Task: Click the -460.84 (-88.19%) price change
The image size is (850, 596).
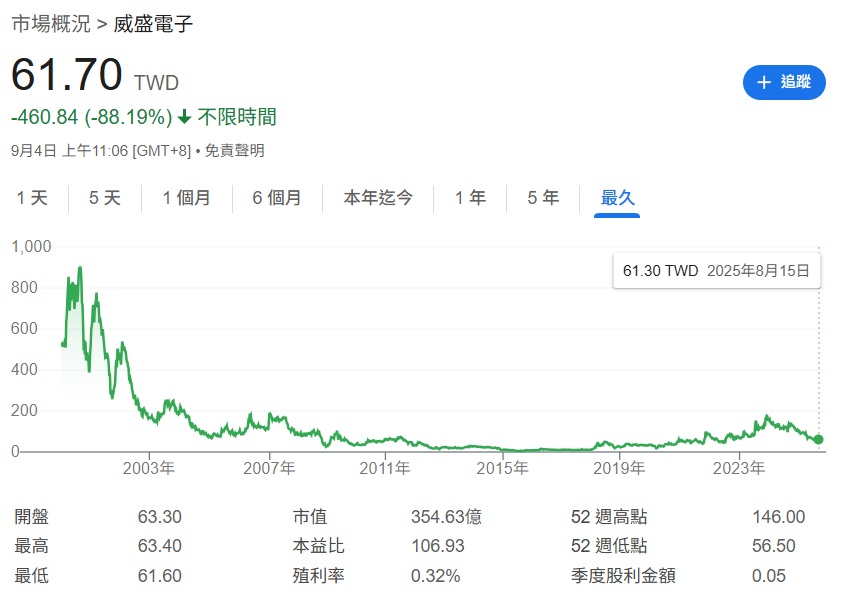Action: coord(92,117)
